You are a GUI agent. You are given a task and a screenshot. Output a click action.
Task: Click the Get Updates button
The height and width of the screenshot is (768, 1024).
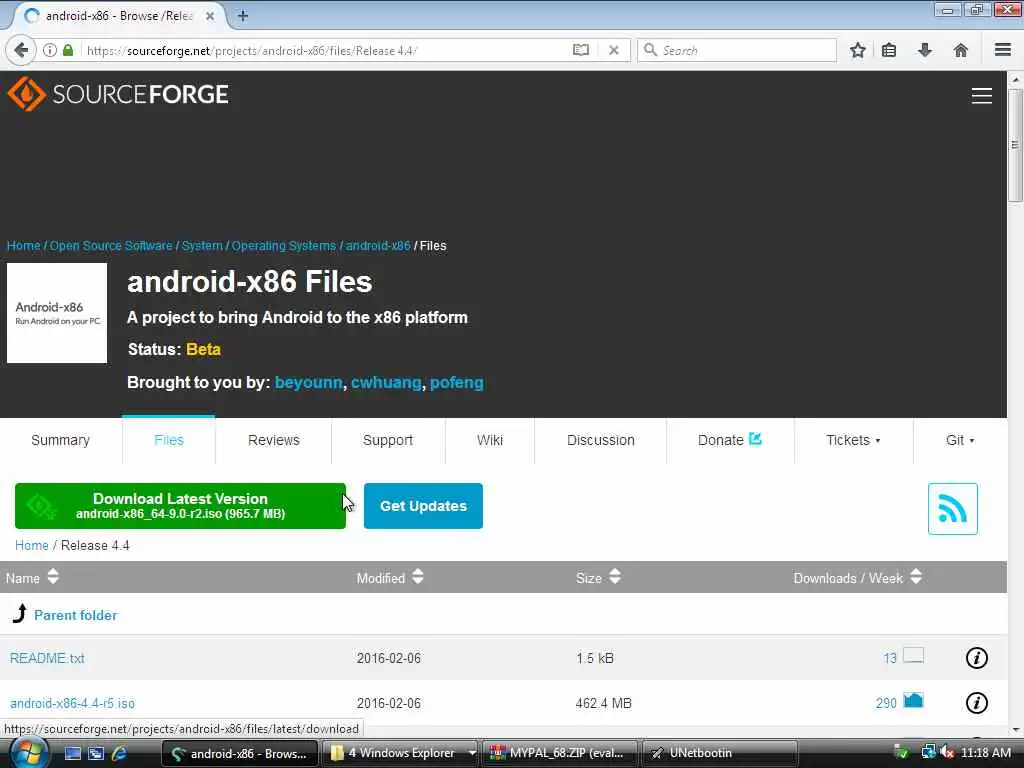(423, 506)
